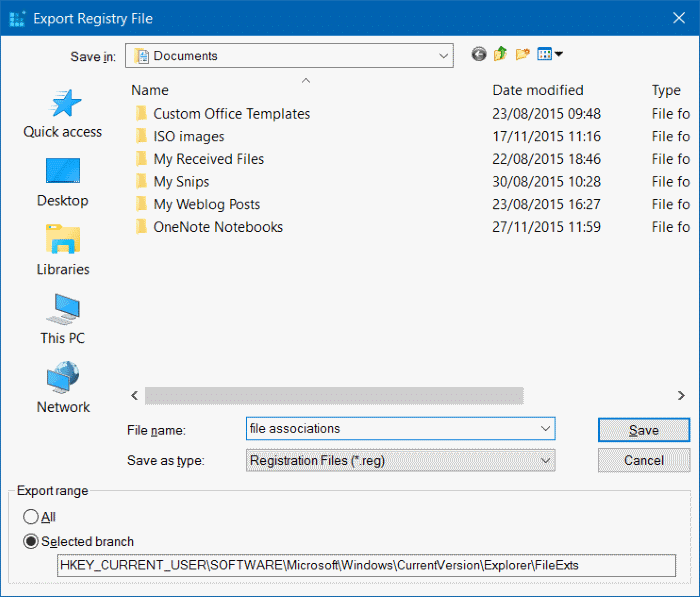Open Quick access in the places bar
700x597 pixels.
(63, 114)
